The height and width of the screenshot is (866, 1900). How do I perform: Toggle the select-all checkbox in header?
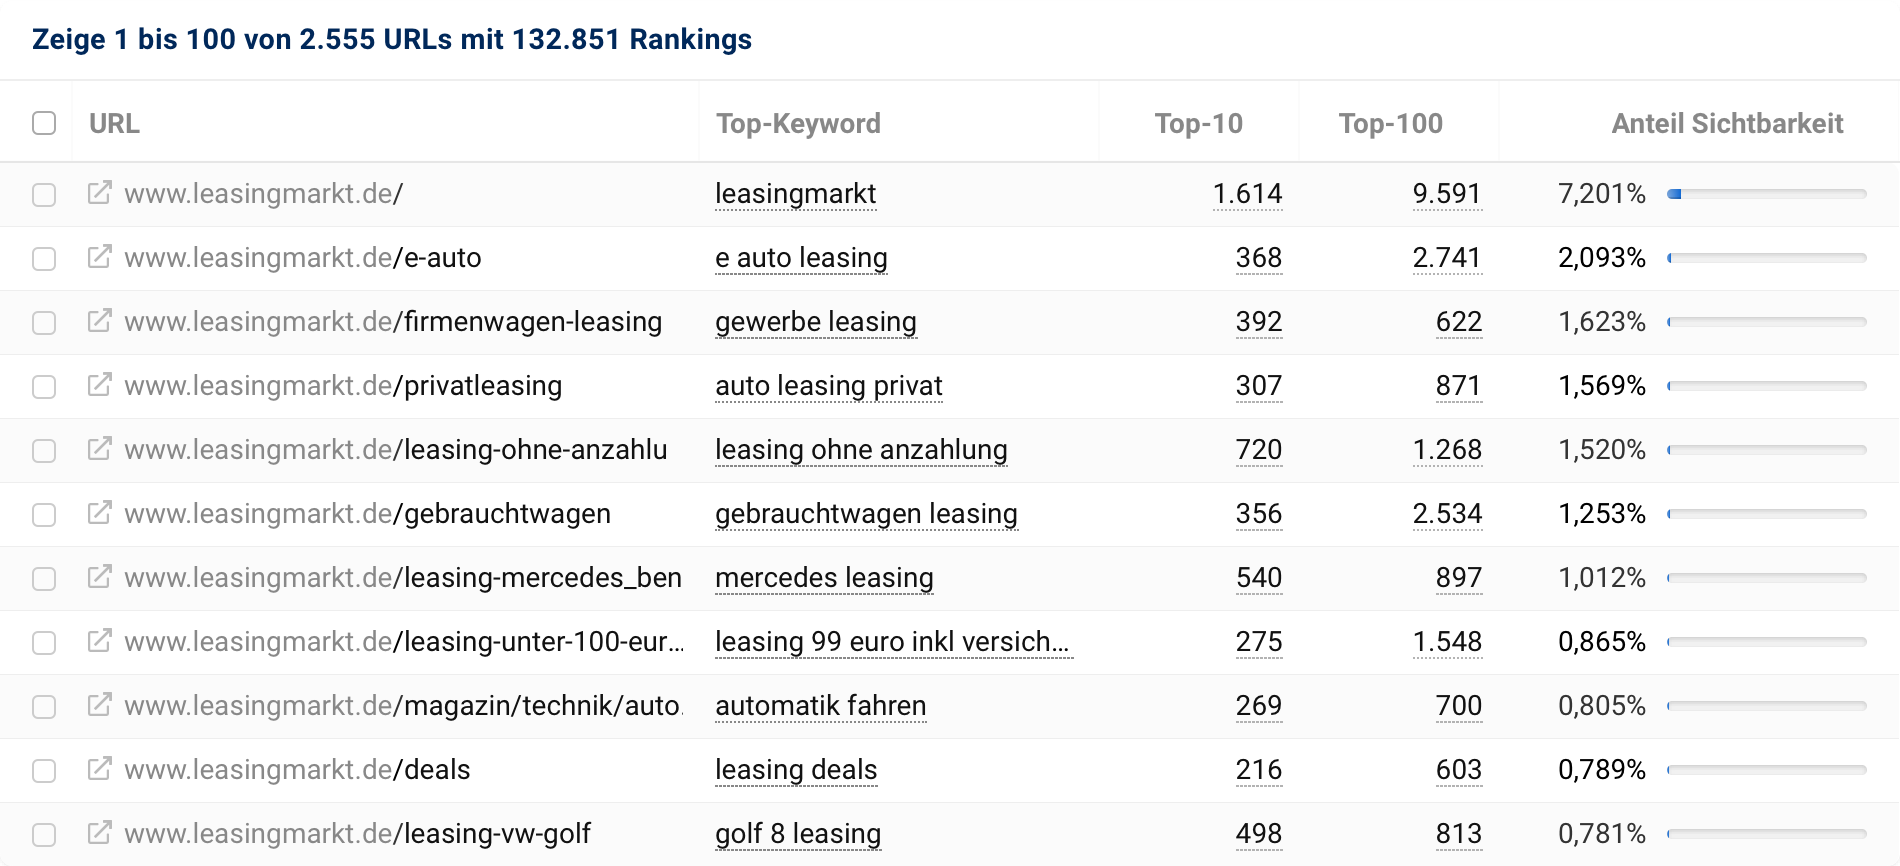pos(44,123)
